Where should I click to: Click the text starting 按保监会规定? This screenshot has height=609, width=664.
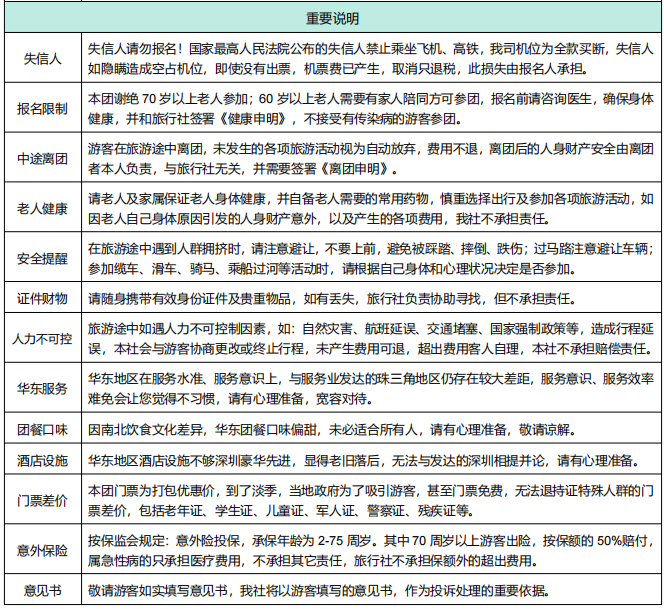click(371, 550)
